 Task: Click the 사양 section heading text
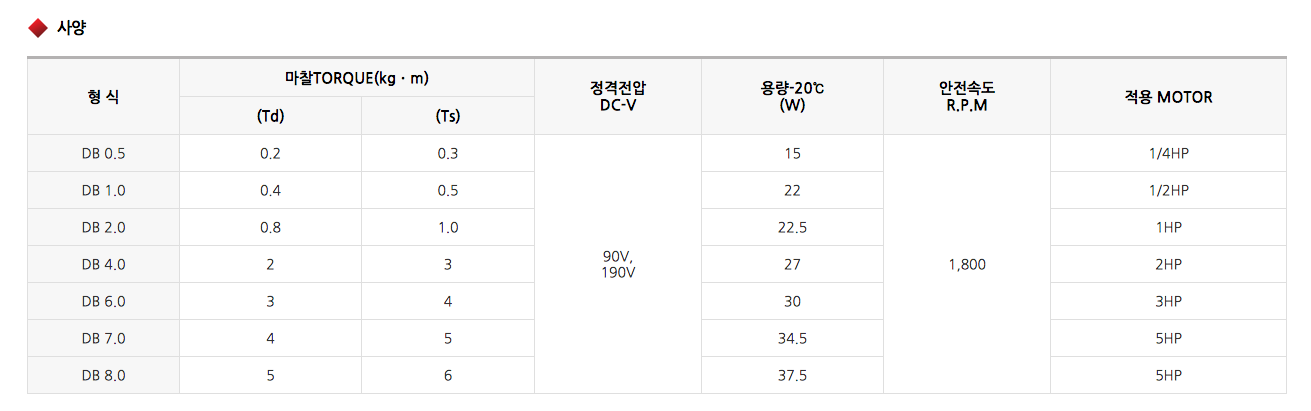[72, 28]
